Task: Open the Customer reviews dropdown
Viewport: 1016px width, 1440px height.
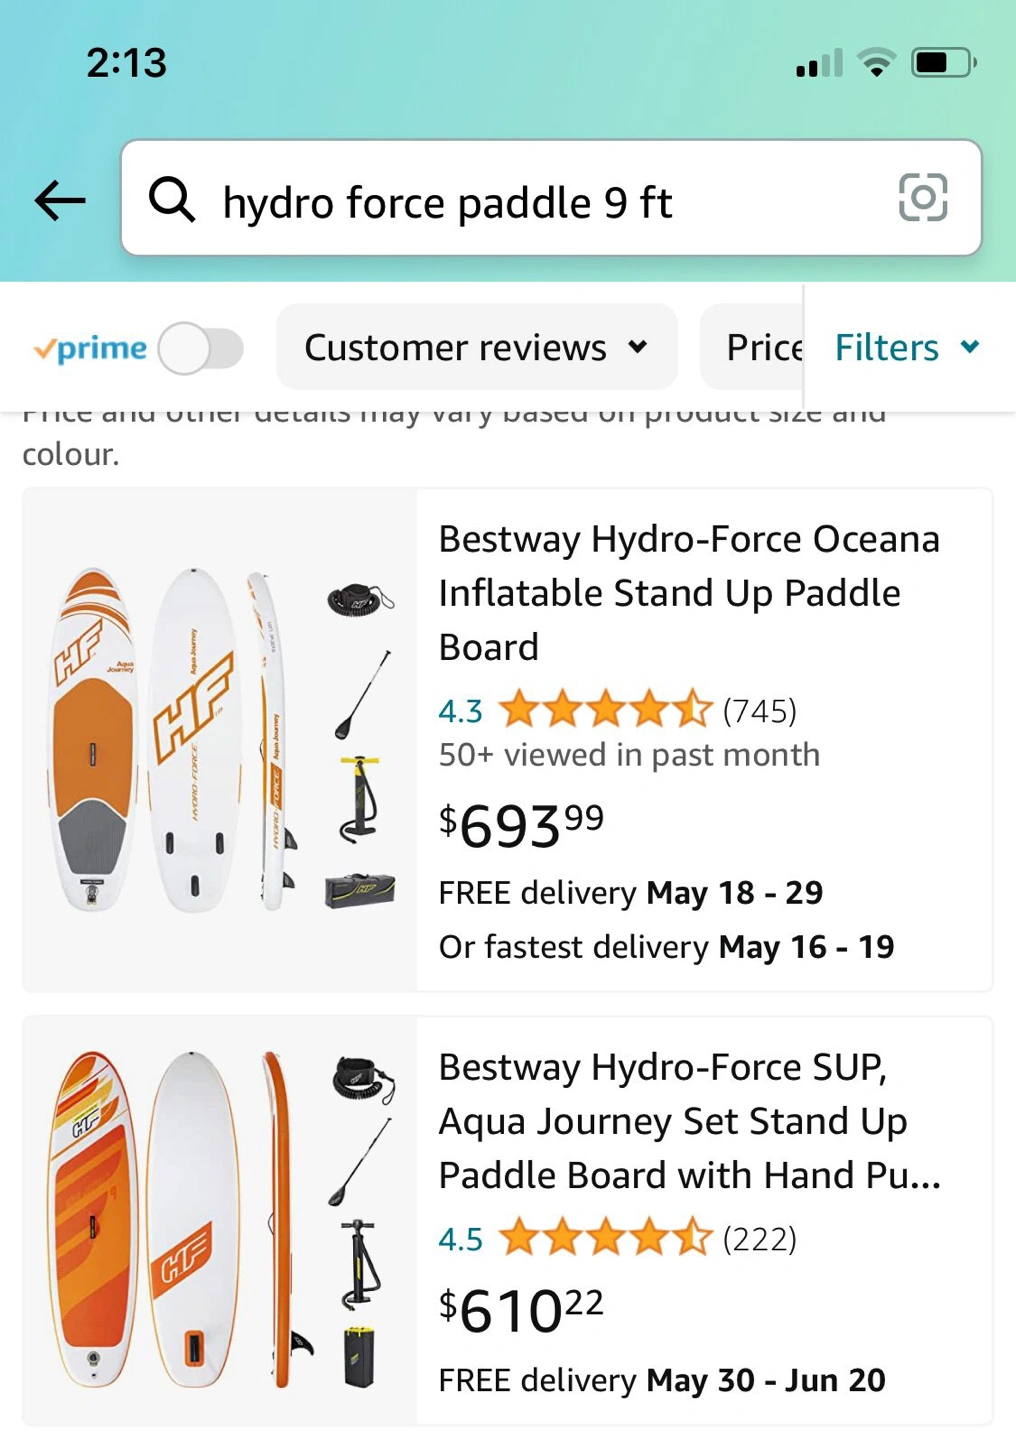Action: pyautogui.click(x=476, y=347)
